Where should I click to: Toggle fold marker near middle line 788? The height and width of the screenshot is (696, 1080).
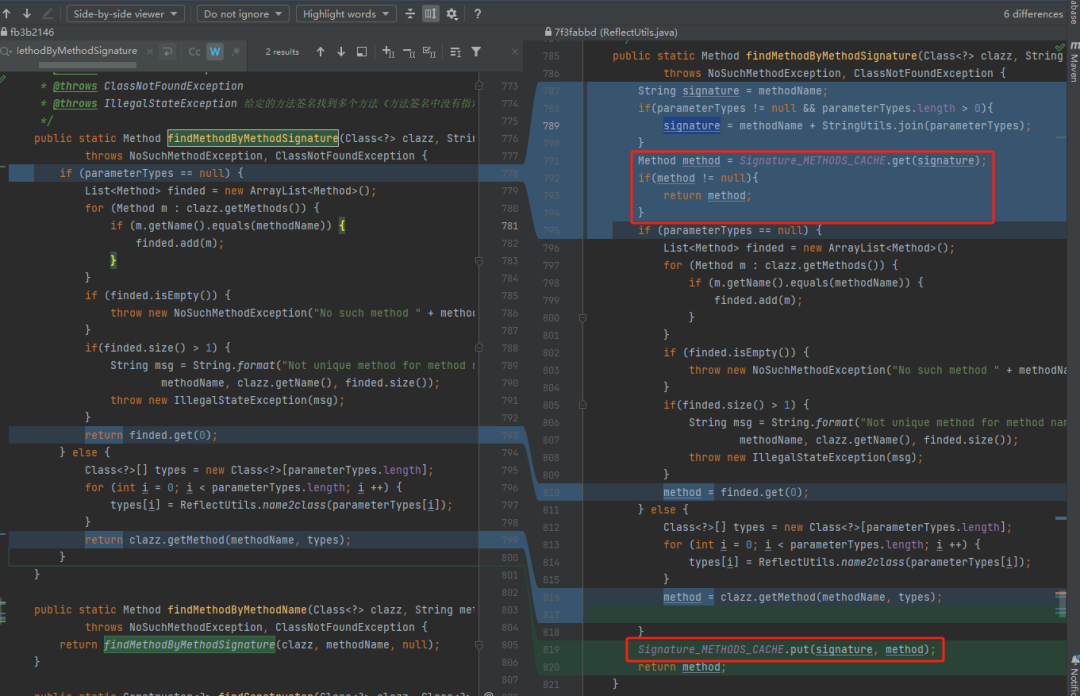[479, 347]
